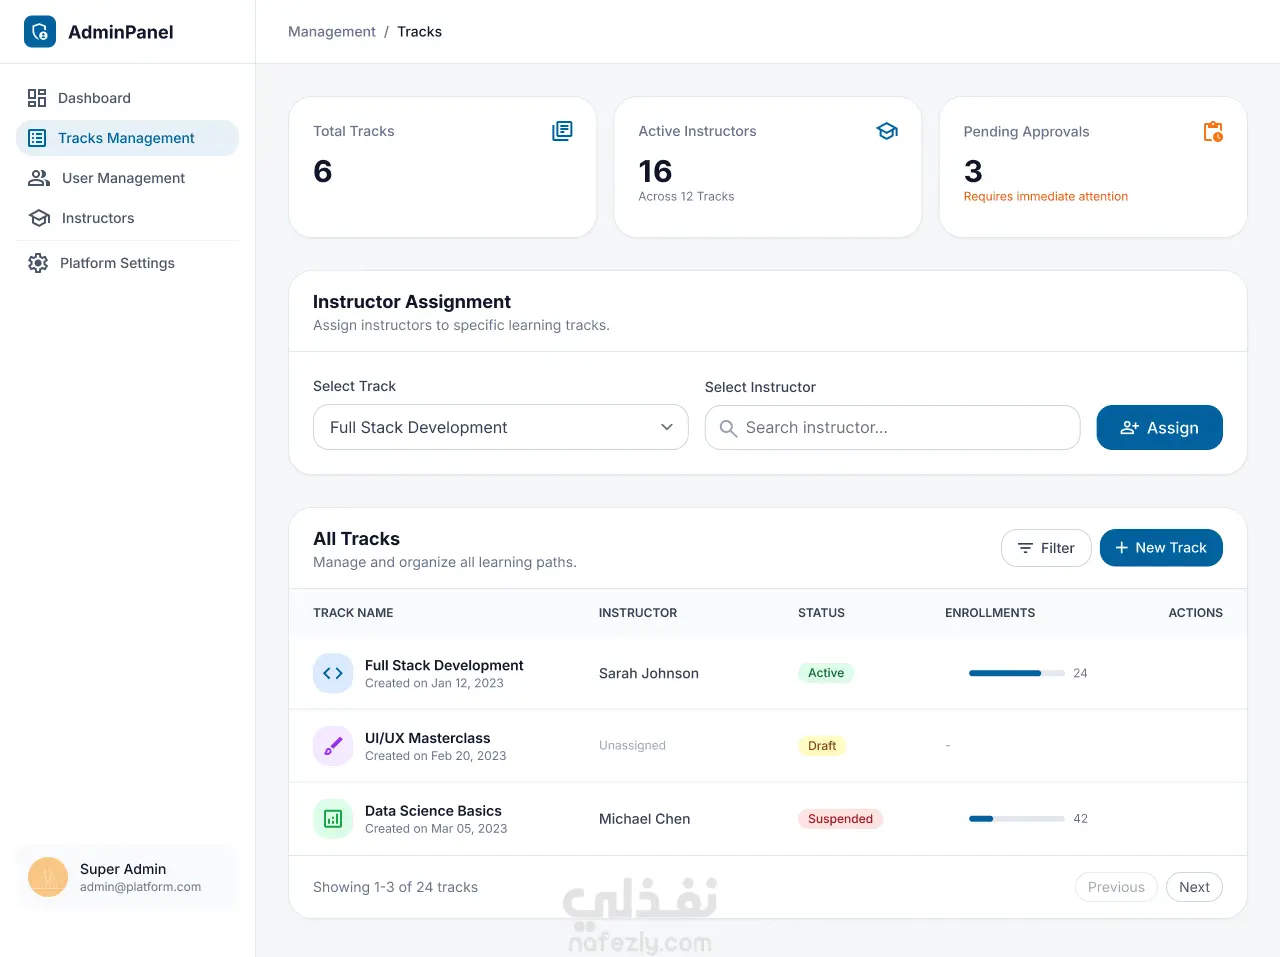Click the UI/UX Masterclass brush icon
This screenshot has height=957, width=1280.
(333, 746)
